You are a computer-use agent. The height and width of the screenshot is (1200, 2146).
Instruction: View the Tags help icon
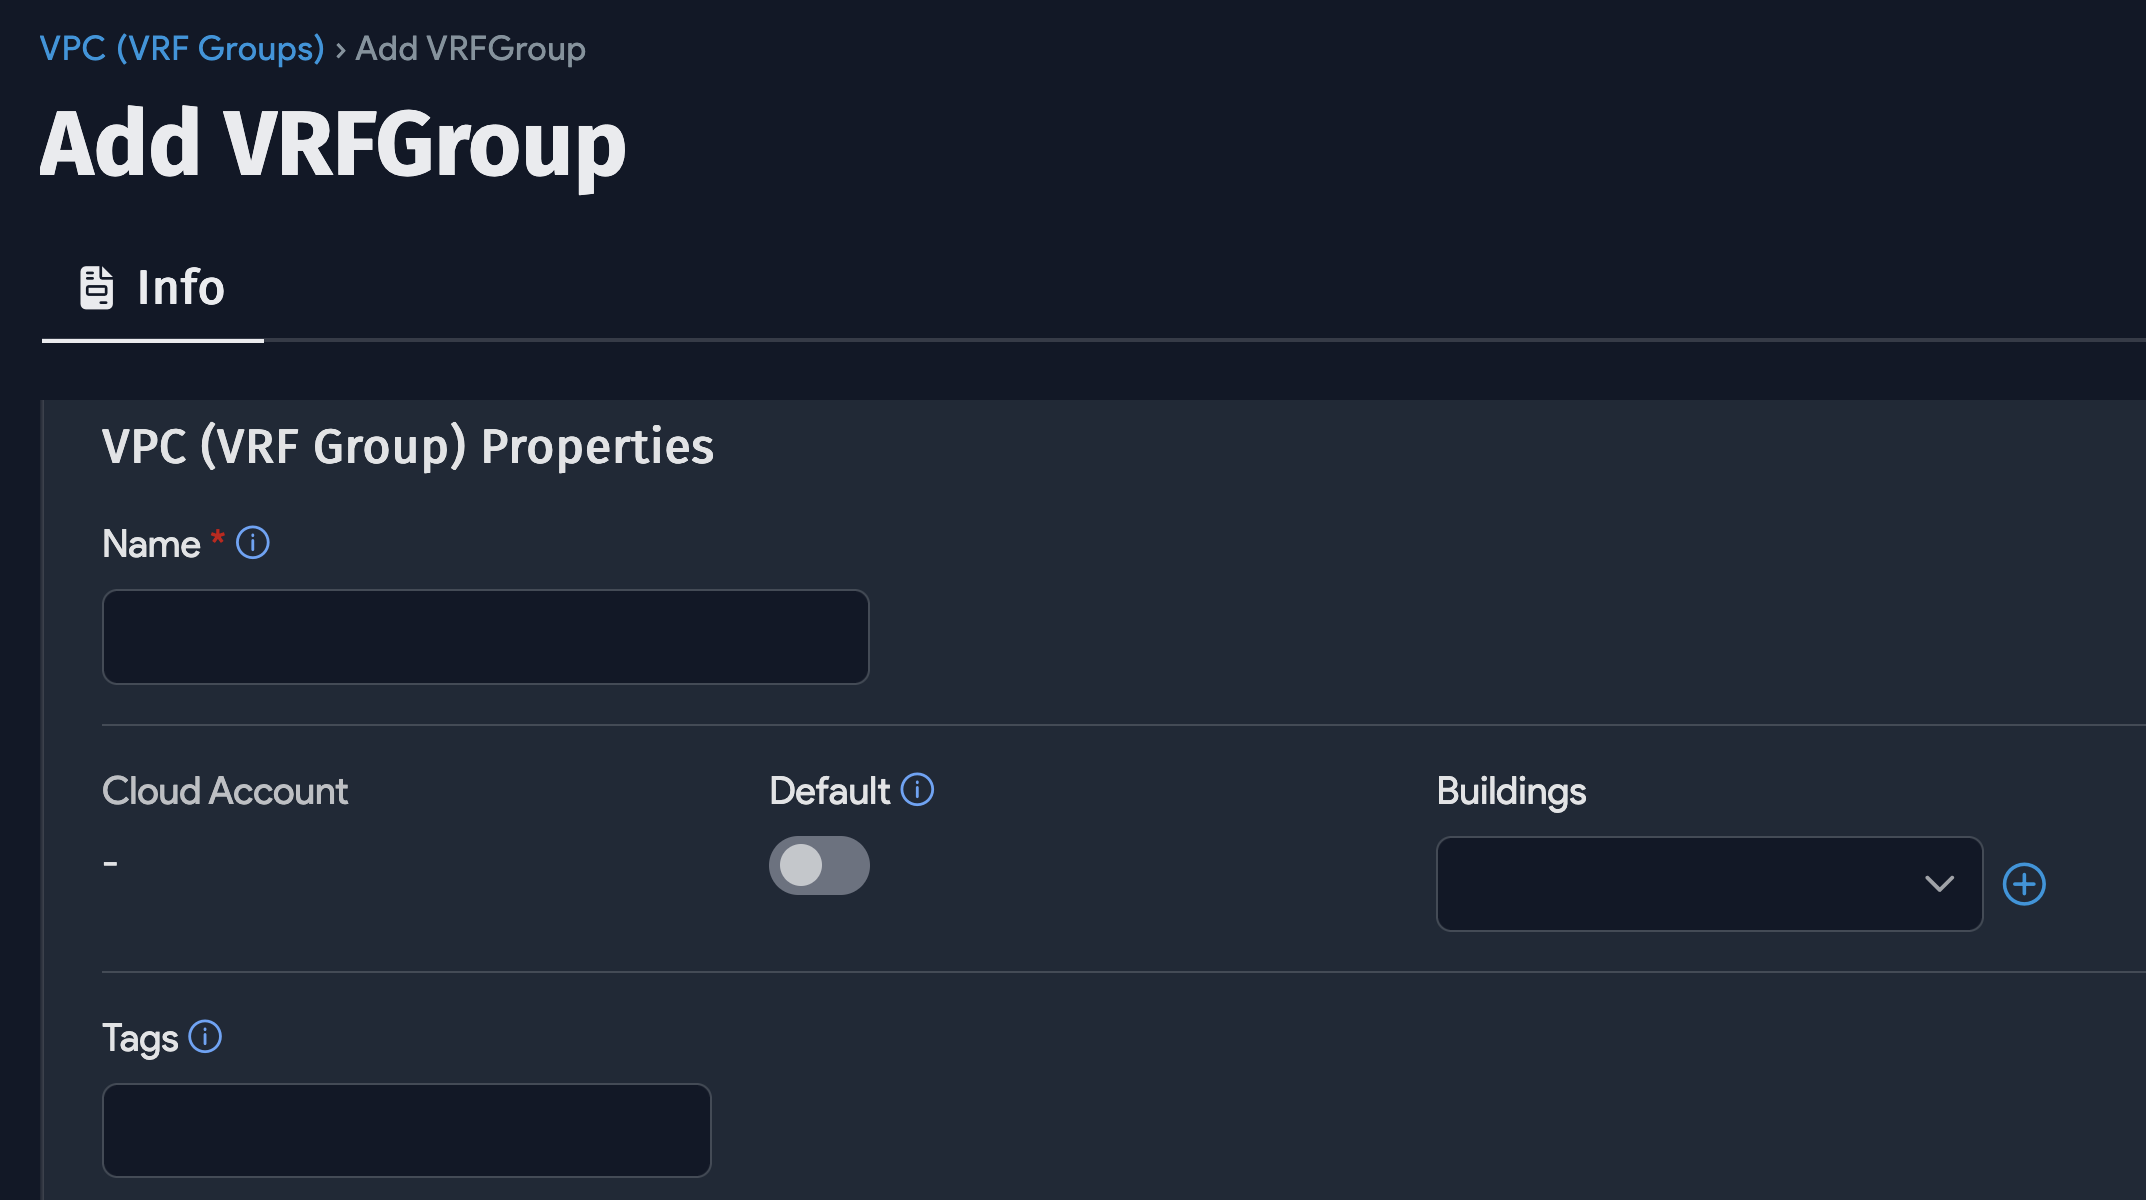point(206,1038)
